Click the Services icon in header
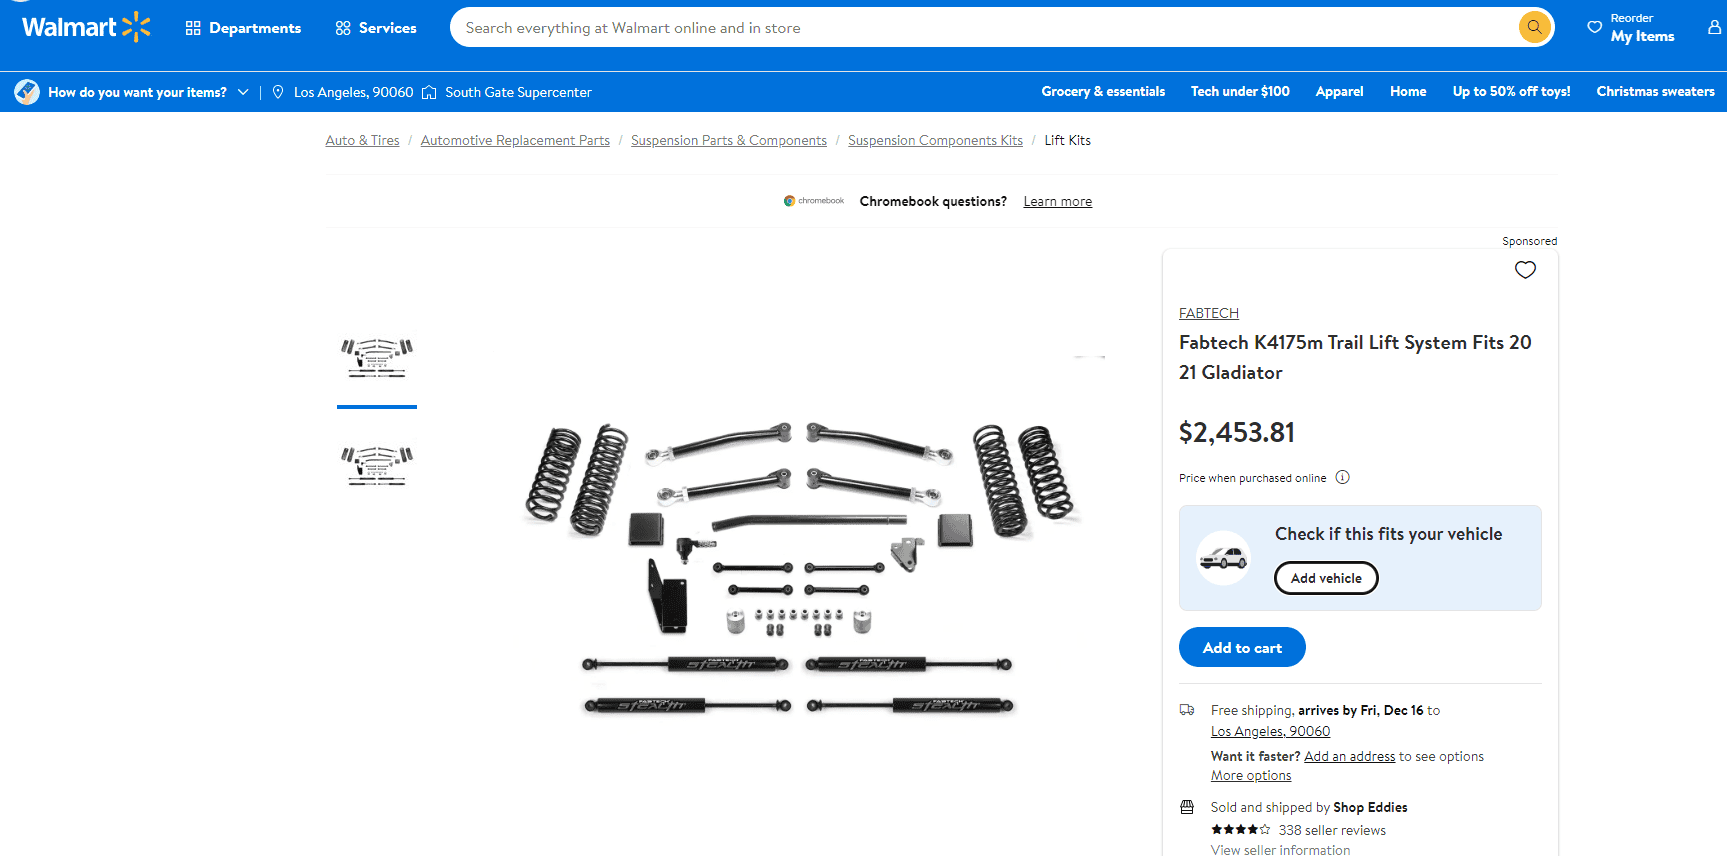 [343, 28]
